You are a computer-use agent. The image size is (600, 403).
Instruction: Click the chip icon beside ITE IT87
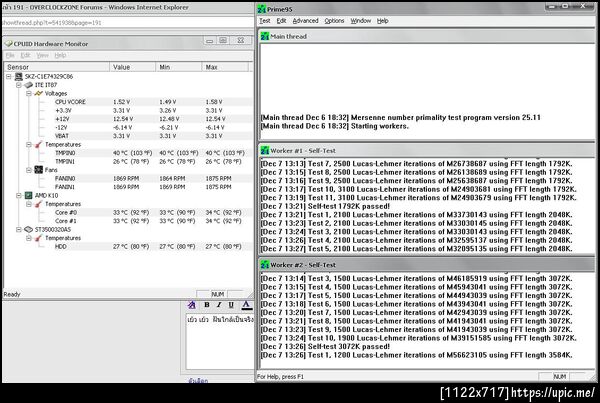tap(29, 85)
